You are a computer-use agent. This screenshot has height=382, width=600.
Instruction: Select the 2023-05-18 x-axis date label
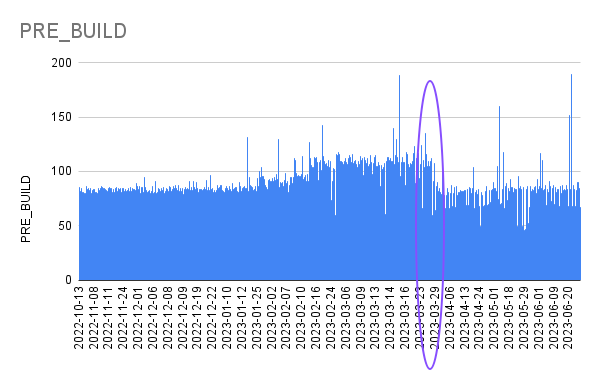click(509, 318)
